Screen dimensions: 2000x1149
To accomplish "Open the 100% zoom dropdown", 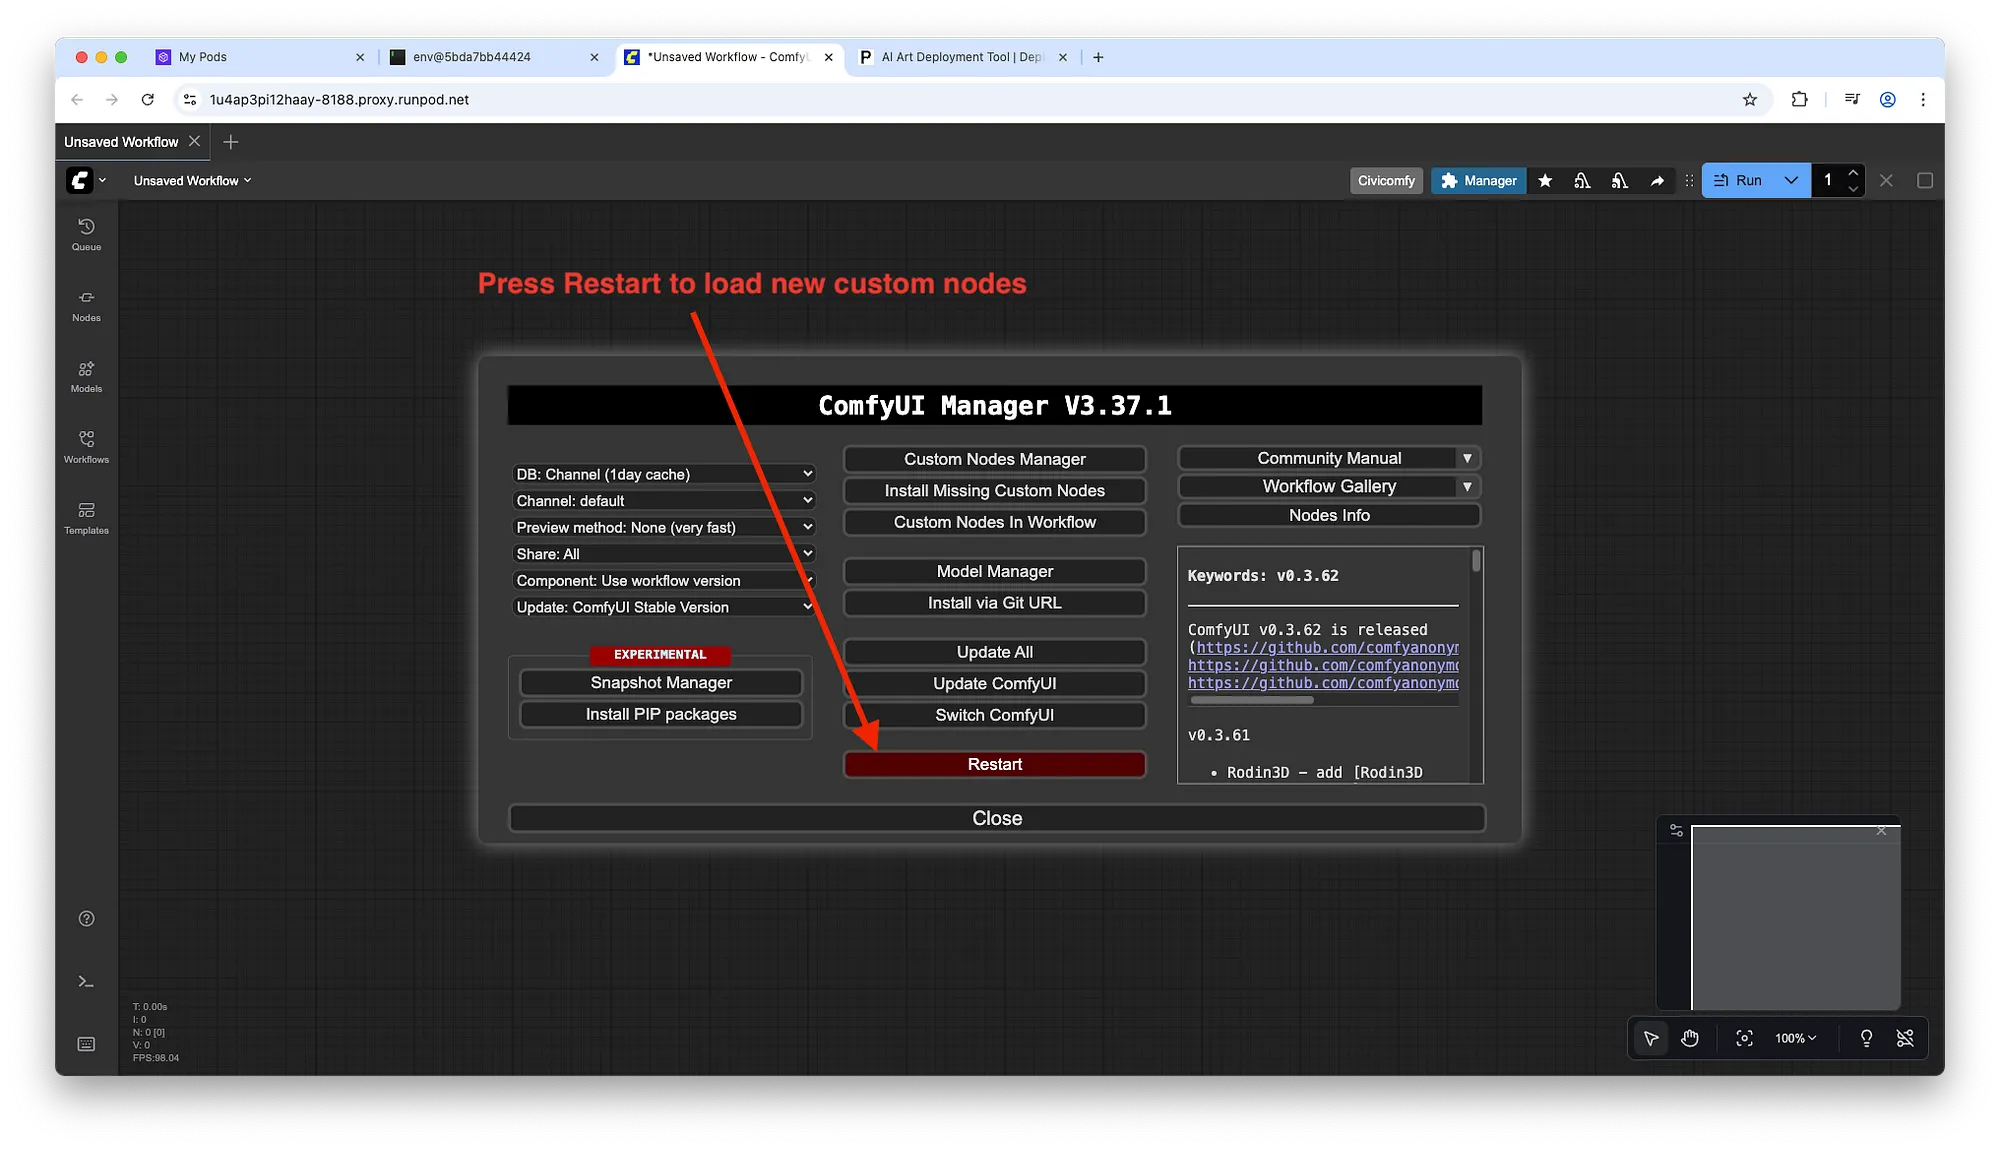I will [x=1795, y=1038].
